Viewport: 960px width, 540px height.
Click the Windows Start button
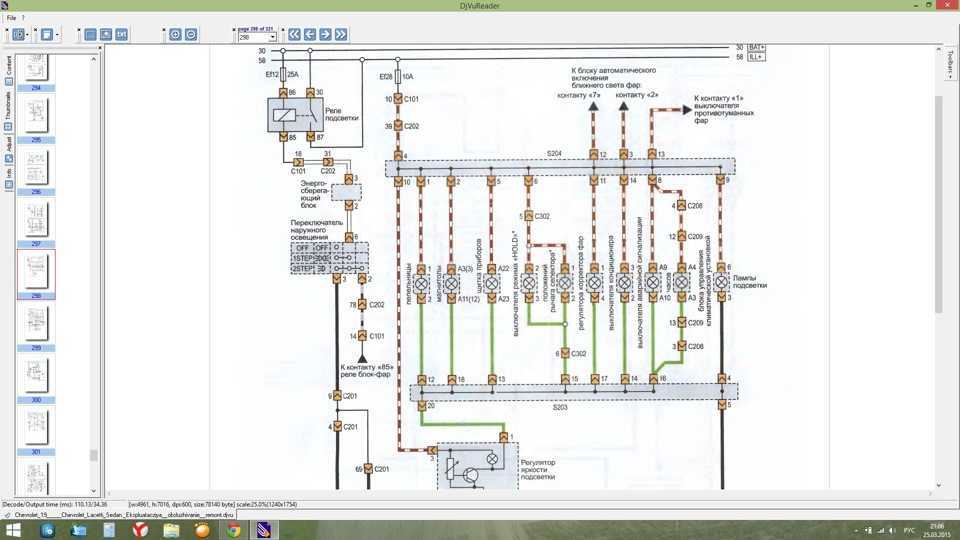pyautogui.click(x=16, y=529)
